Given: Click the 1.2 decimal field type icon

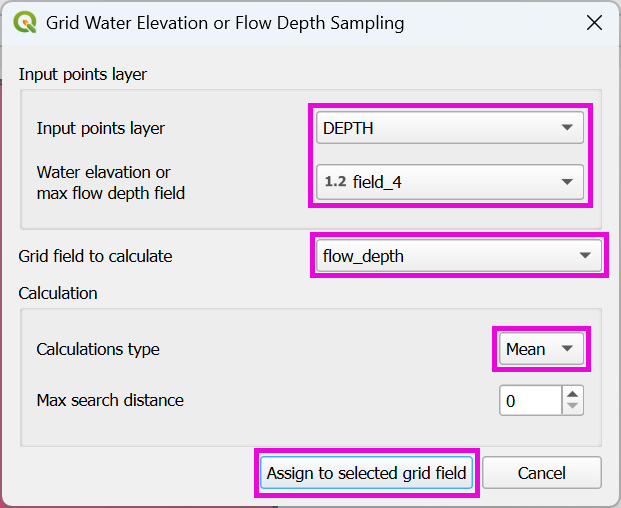Looking at the screenshot, I should (x=334, y=181).
